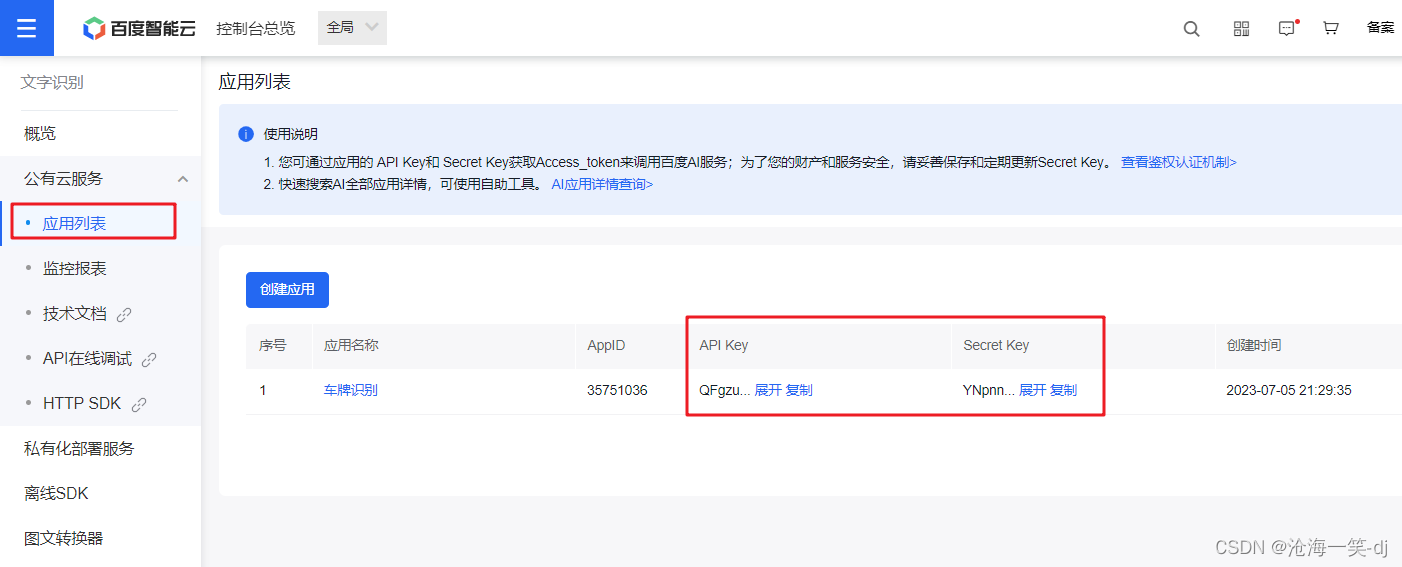Open the 全局 region dropdown
This screenshot has height=567, width=1402.
(352, 28)
